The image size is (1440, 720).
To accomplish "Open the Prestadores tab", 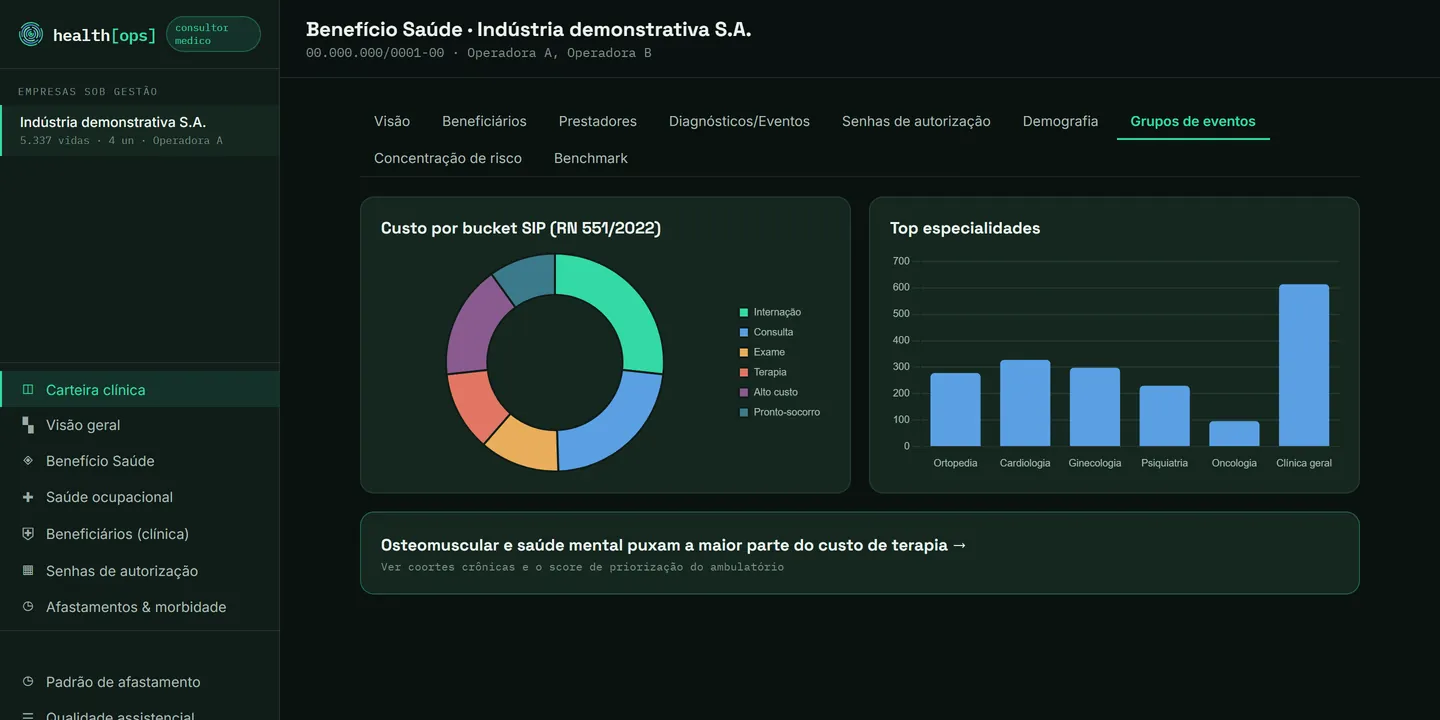I will click(598, 121).
